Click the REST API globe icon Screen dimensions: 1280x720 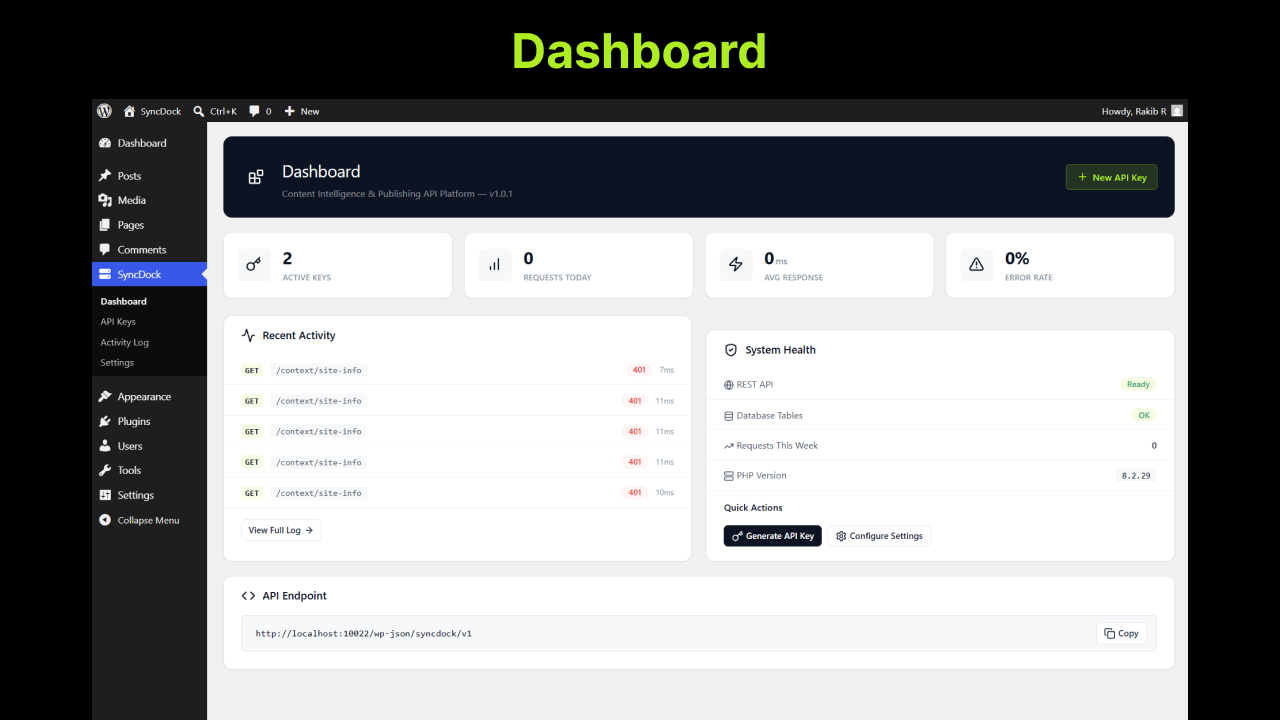point(728,385)
